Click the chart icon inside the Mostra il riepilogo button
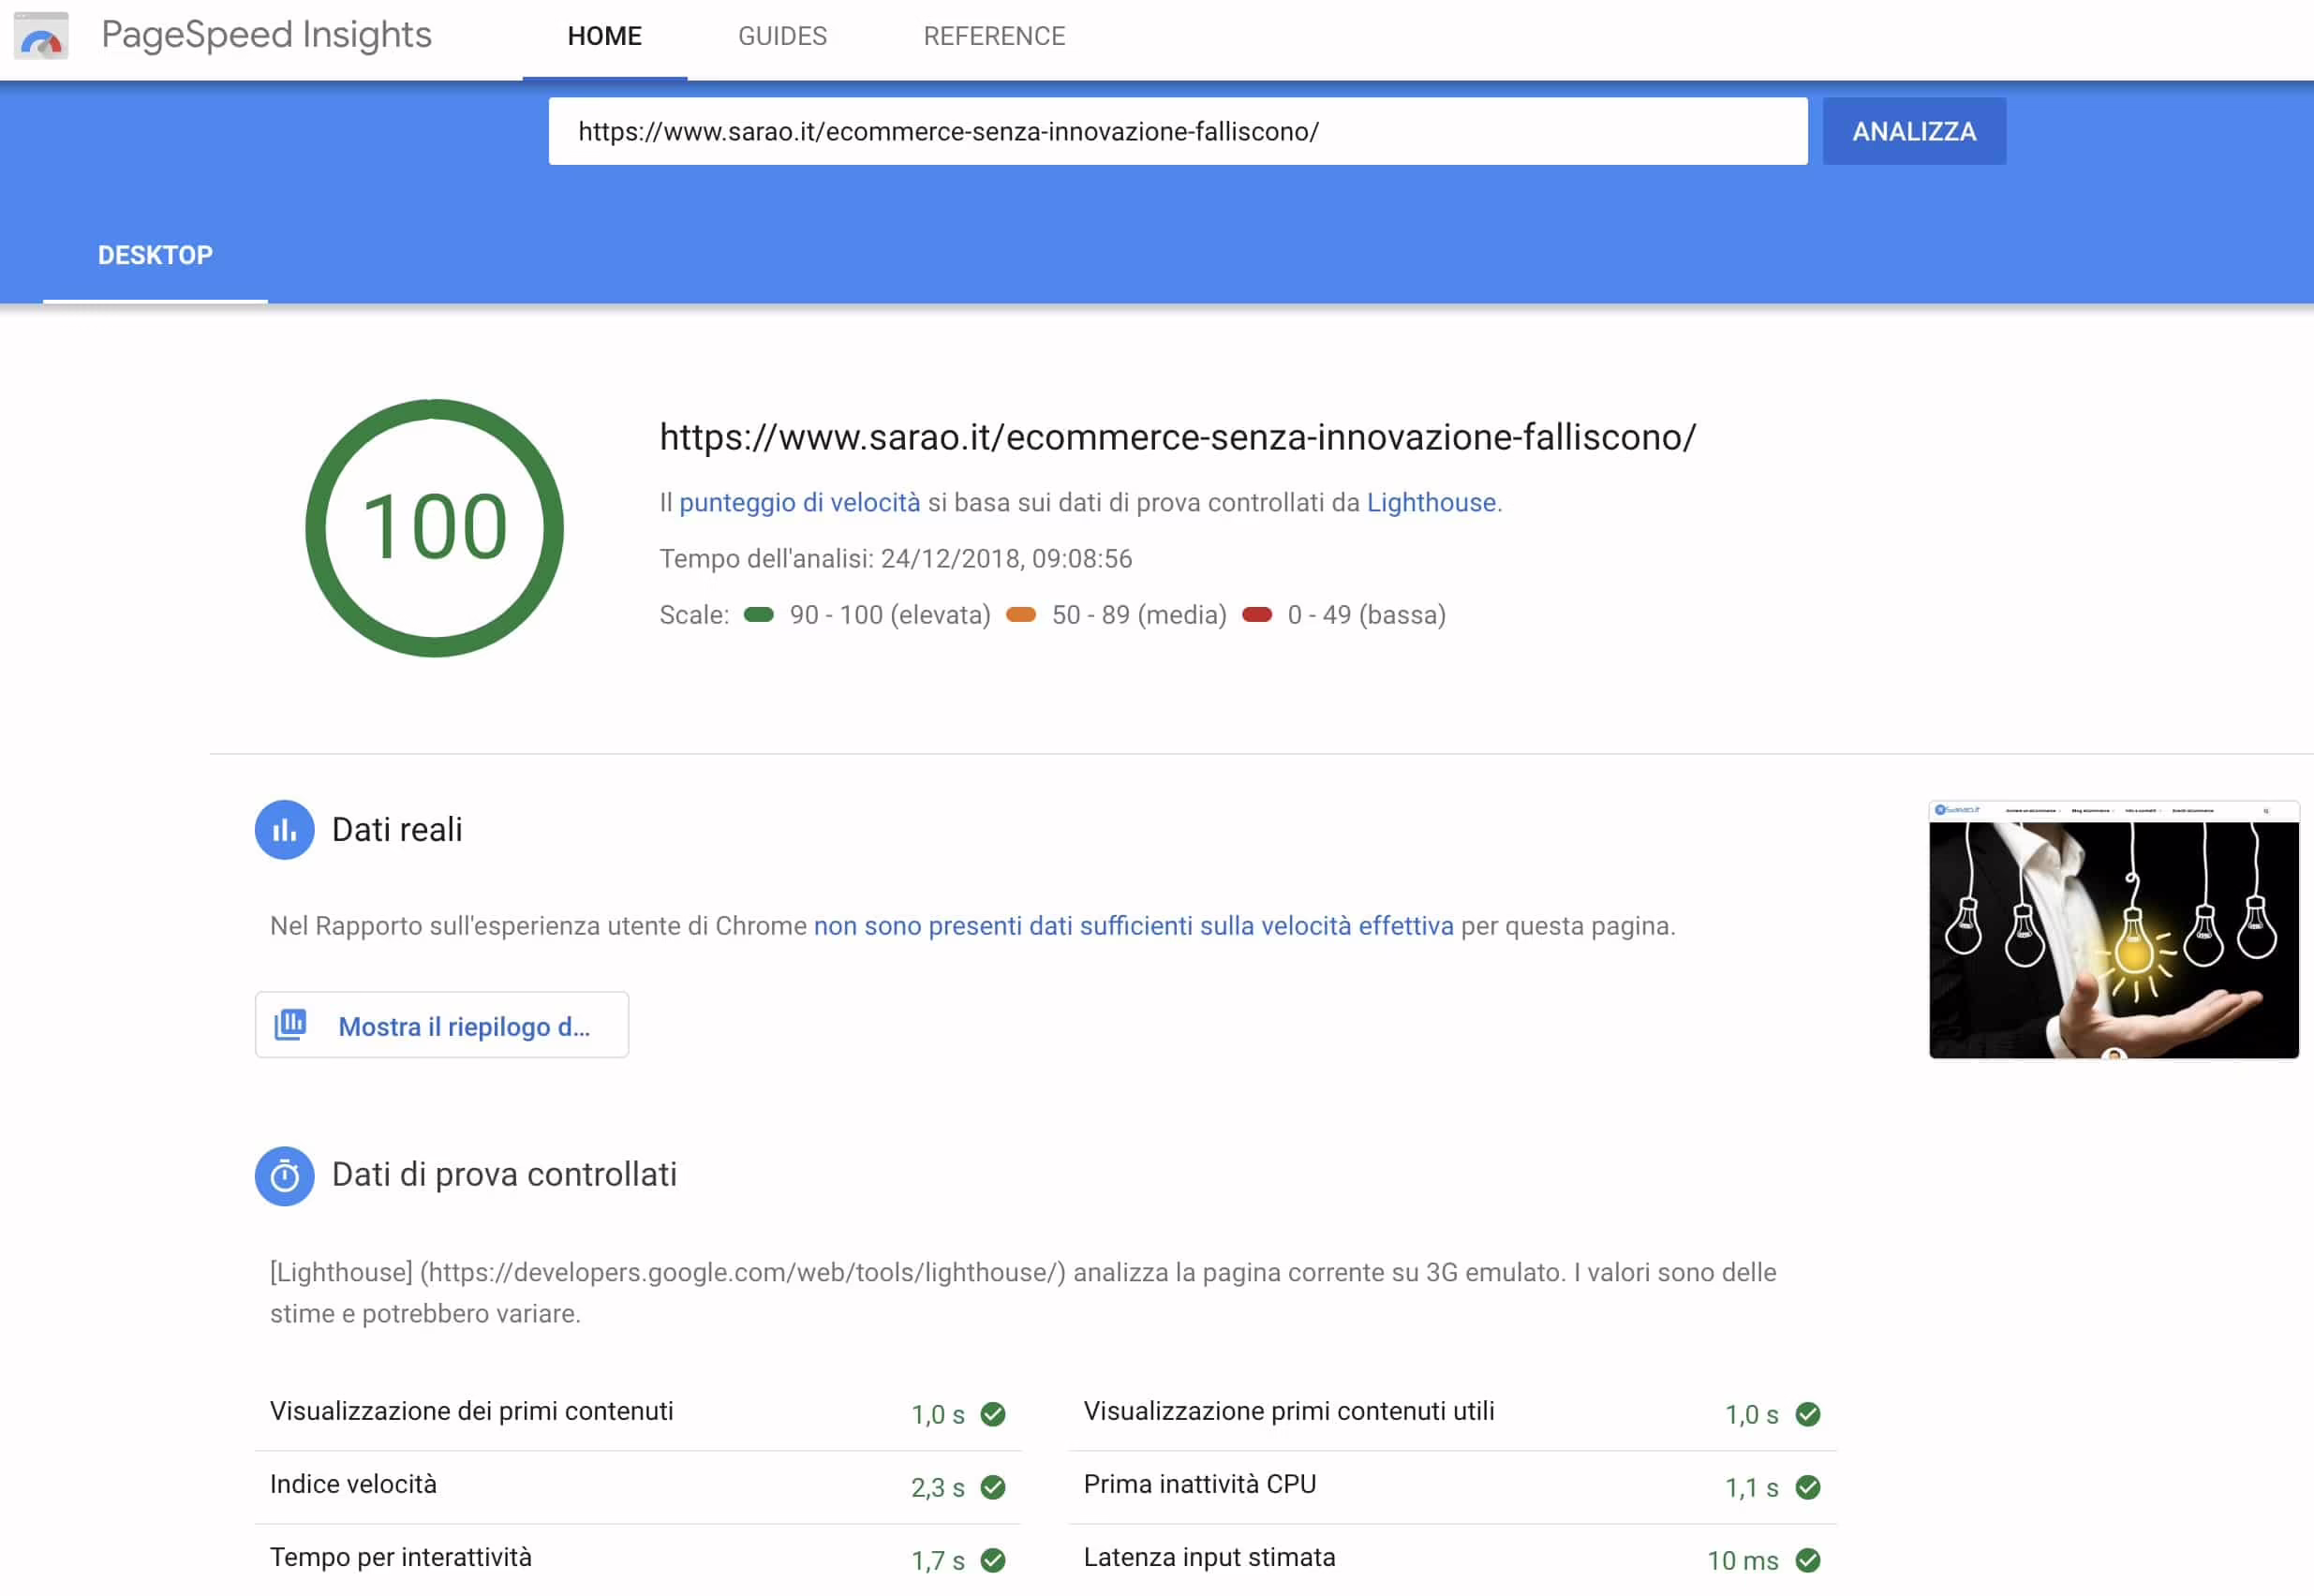The width and height of the screenshot is (2314, 1596). [x=289, y=1024]
